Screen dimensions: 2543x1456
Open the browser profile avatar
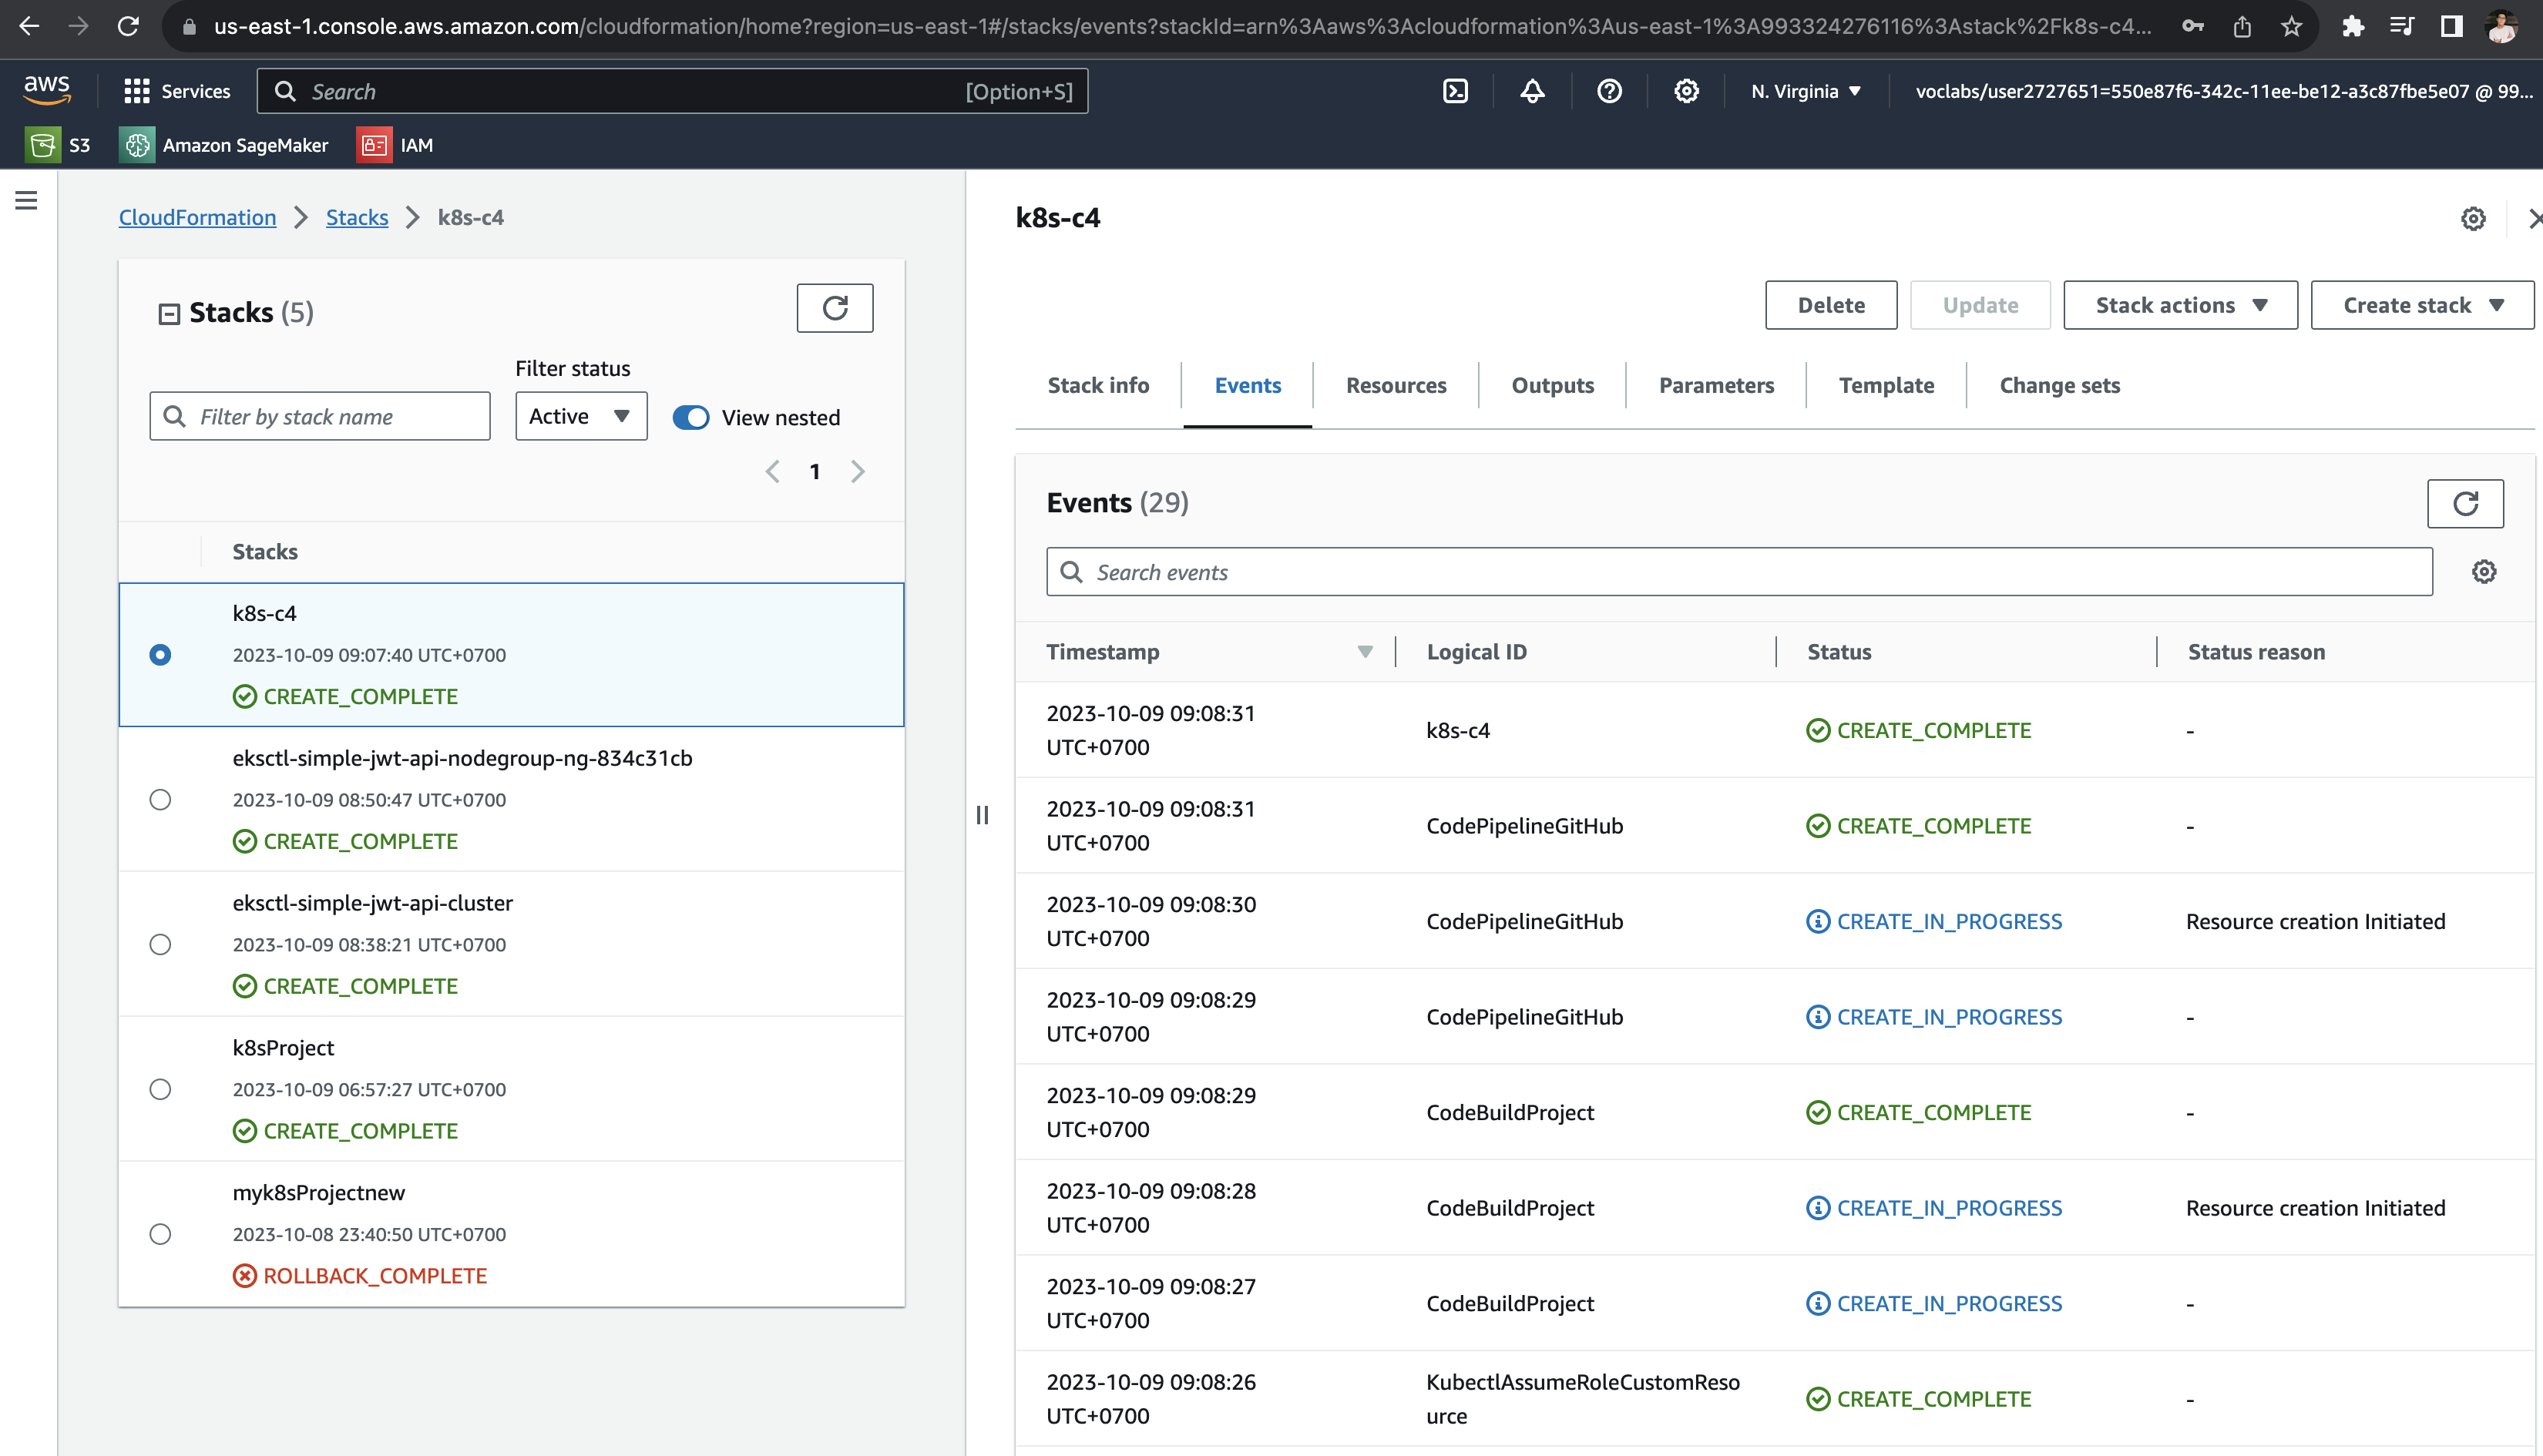click(x=2501, y=26)
